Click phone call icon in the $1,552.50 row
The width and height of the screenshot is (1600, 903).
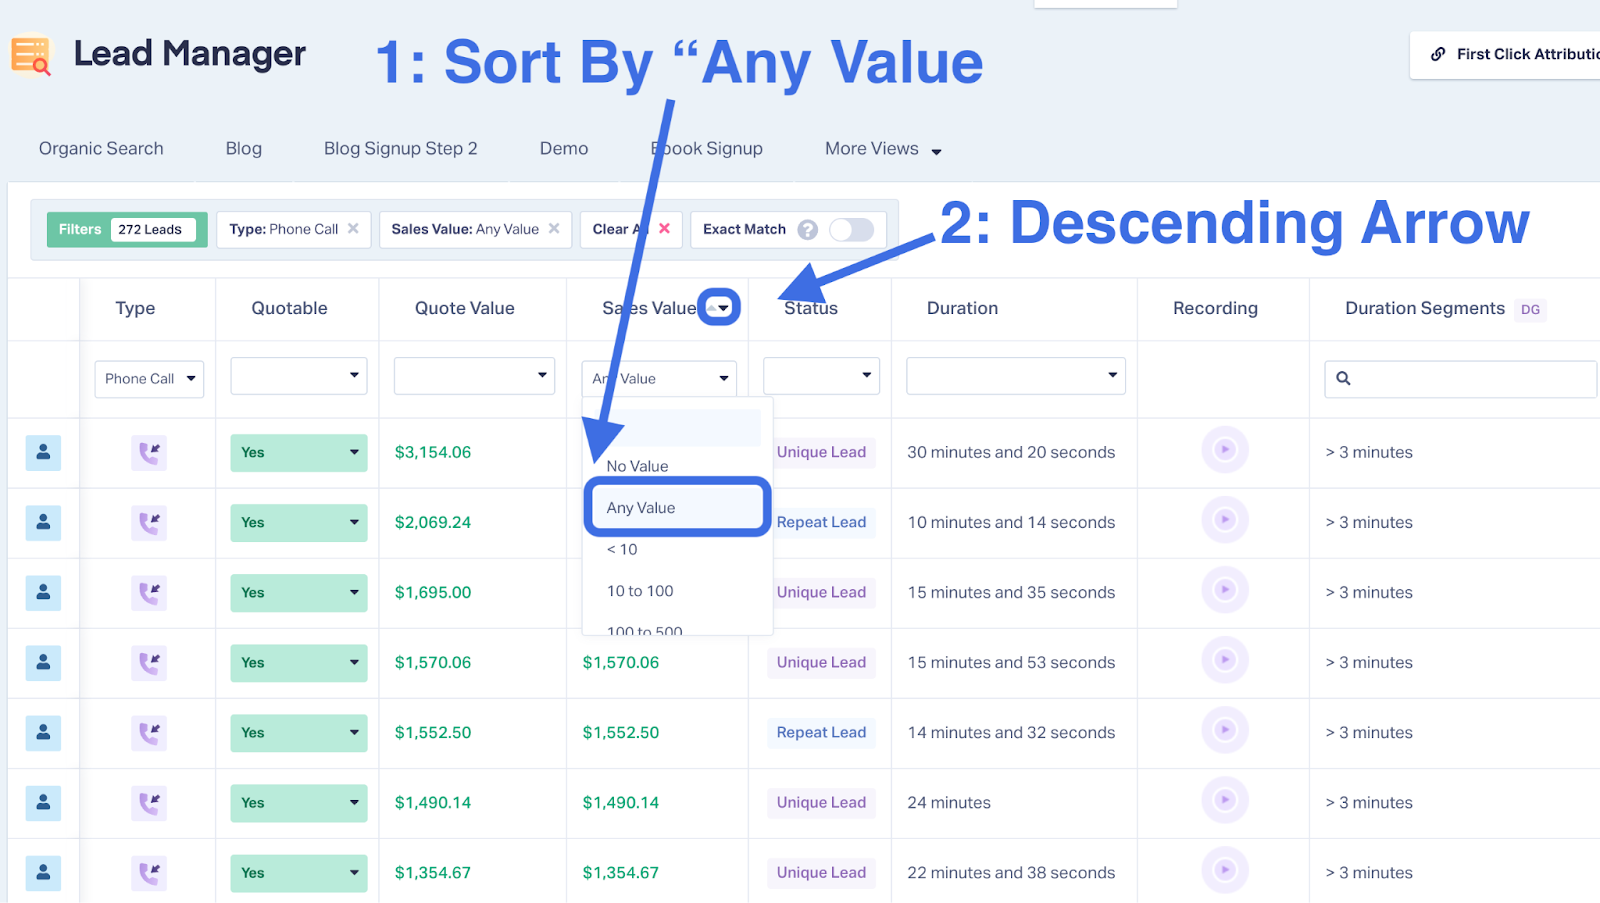pyautogui.click(x=149, y=733)
